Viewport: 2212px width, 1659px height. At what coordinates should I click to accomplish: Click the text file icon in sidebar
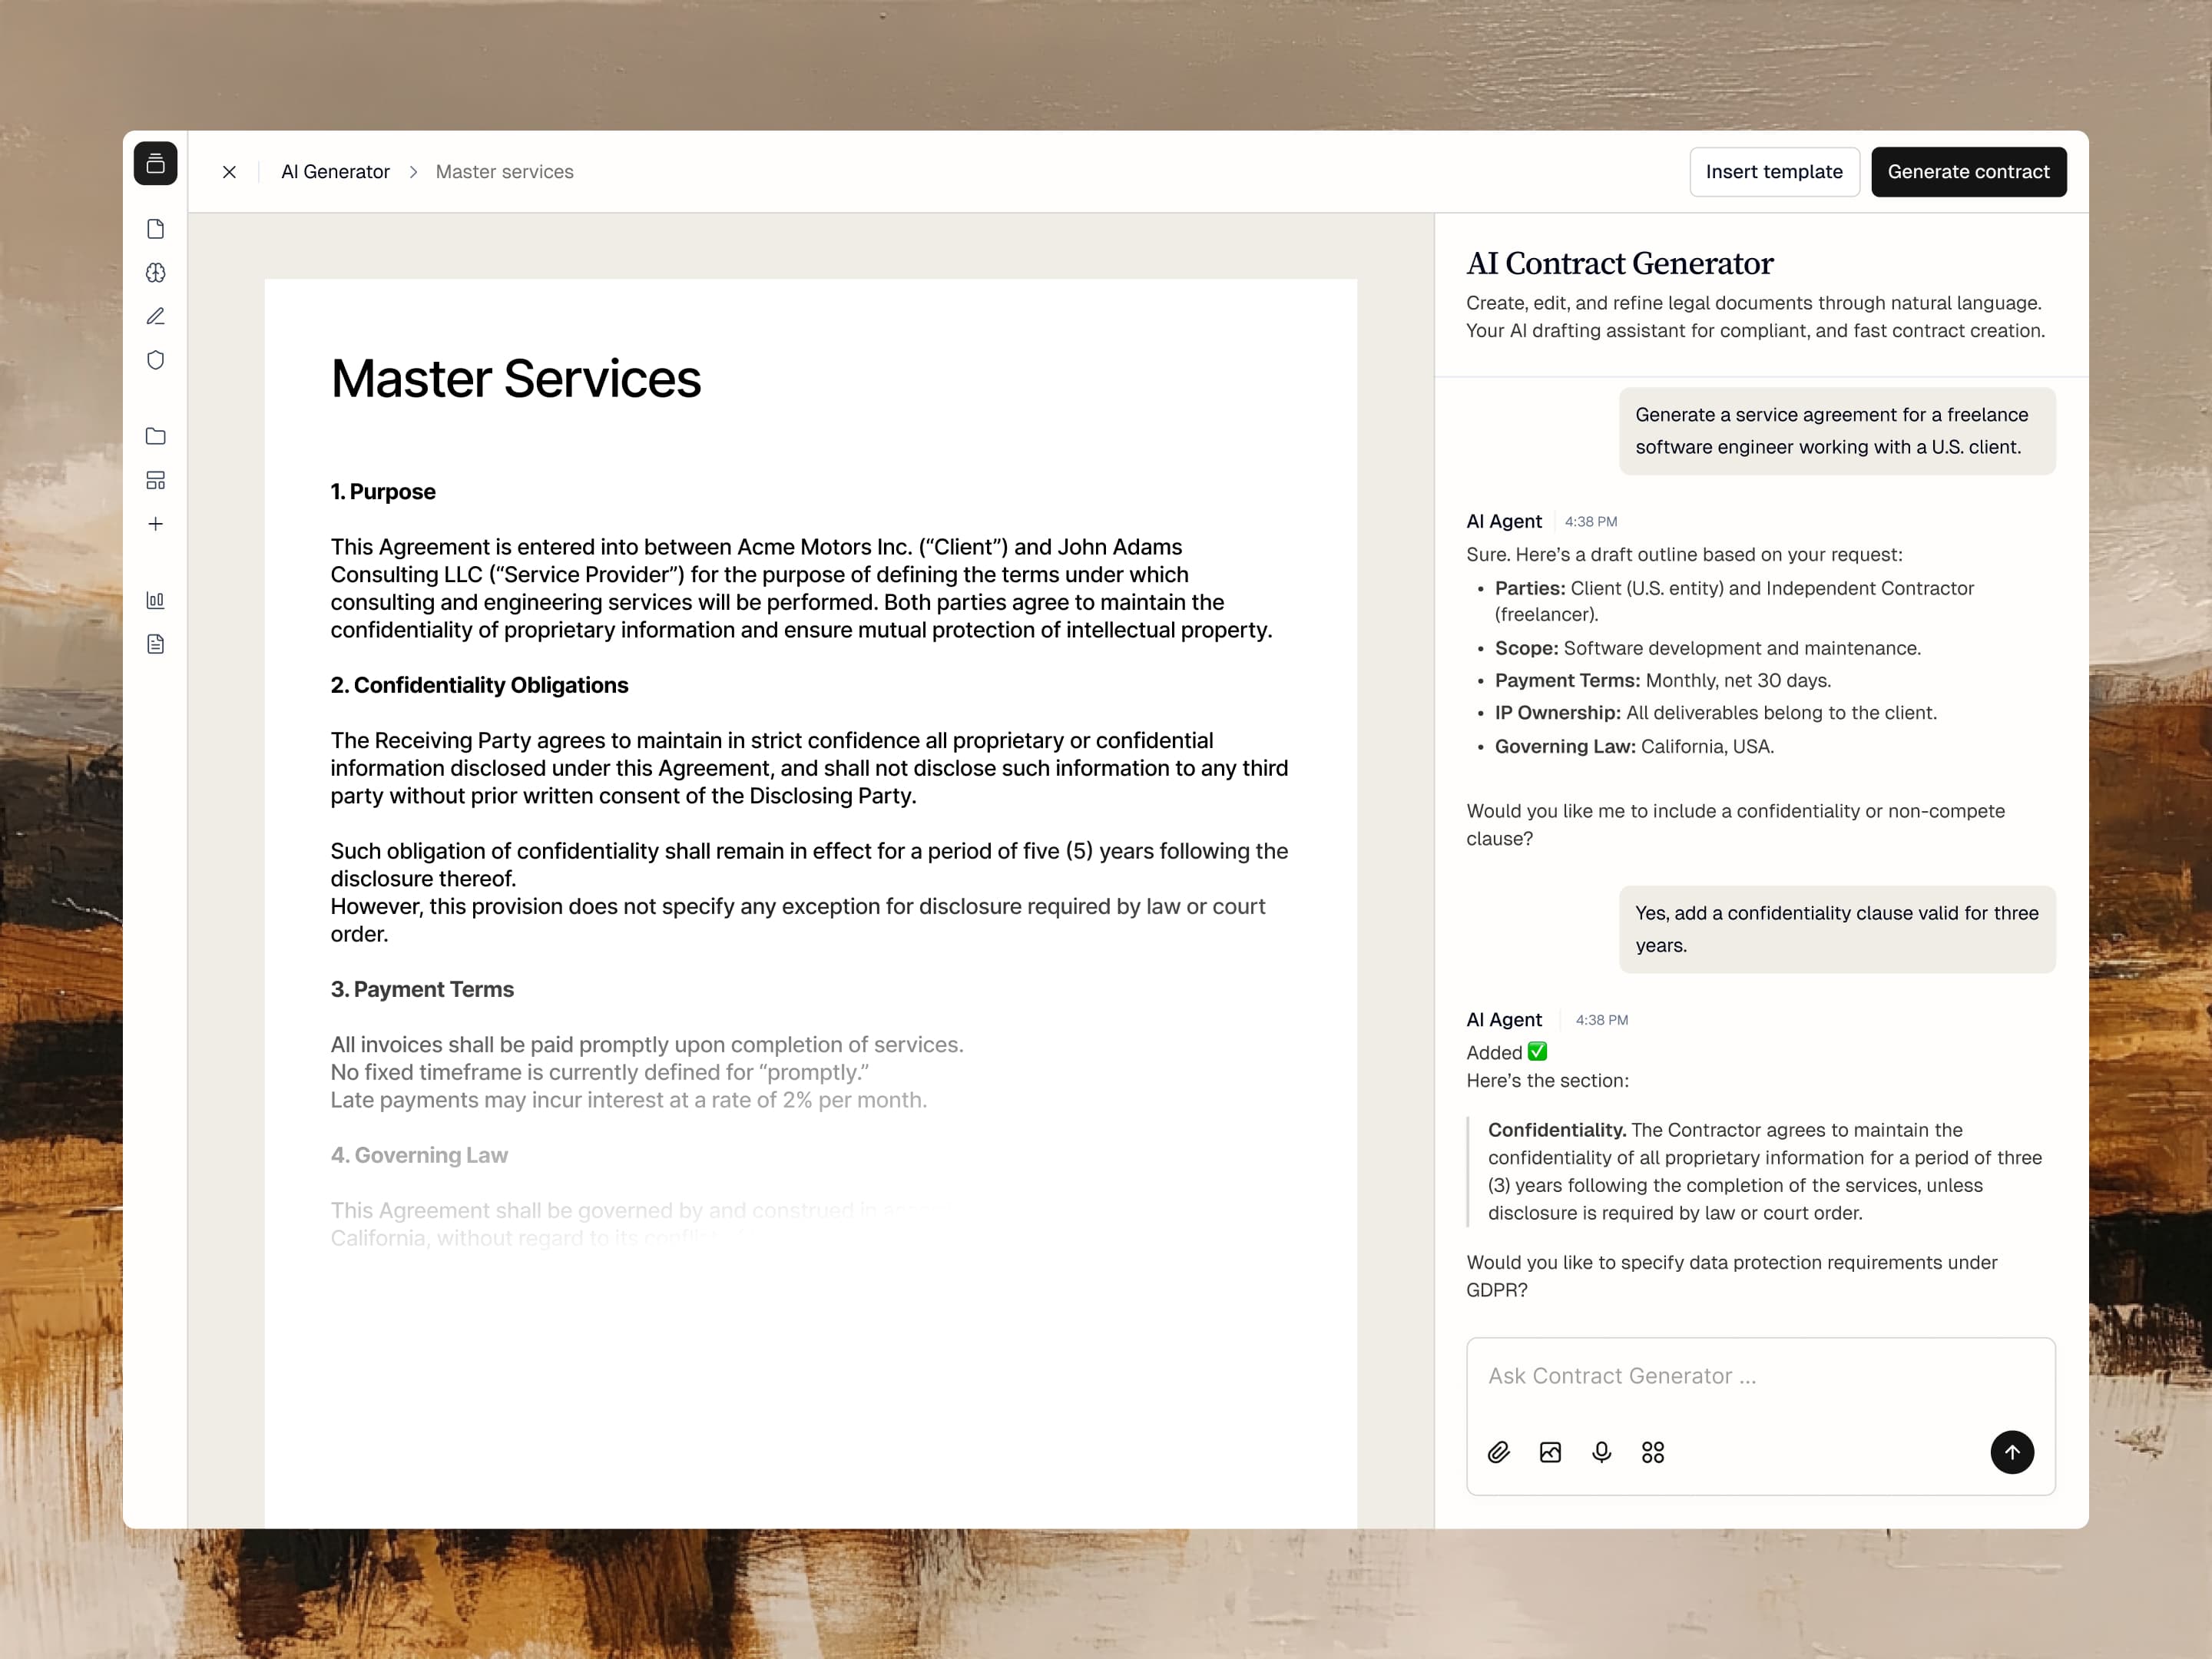coord(155,644)
